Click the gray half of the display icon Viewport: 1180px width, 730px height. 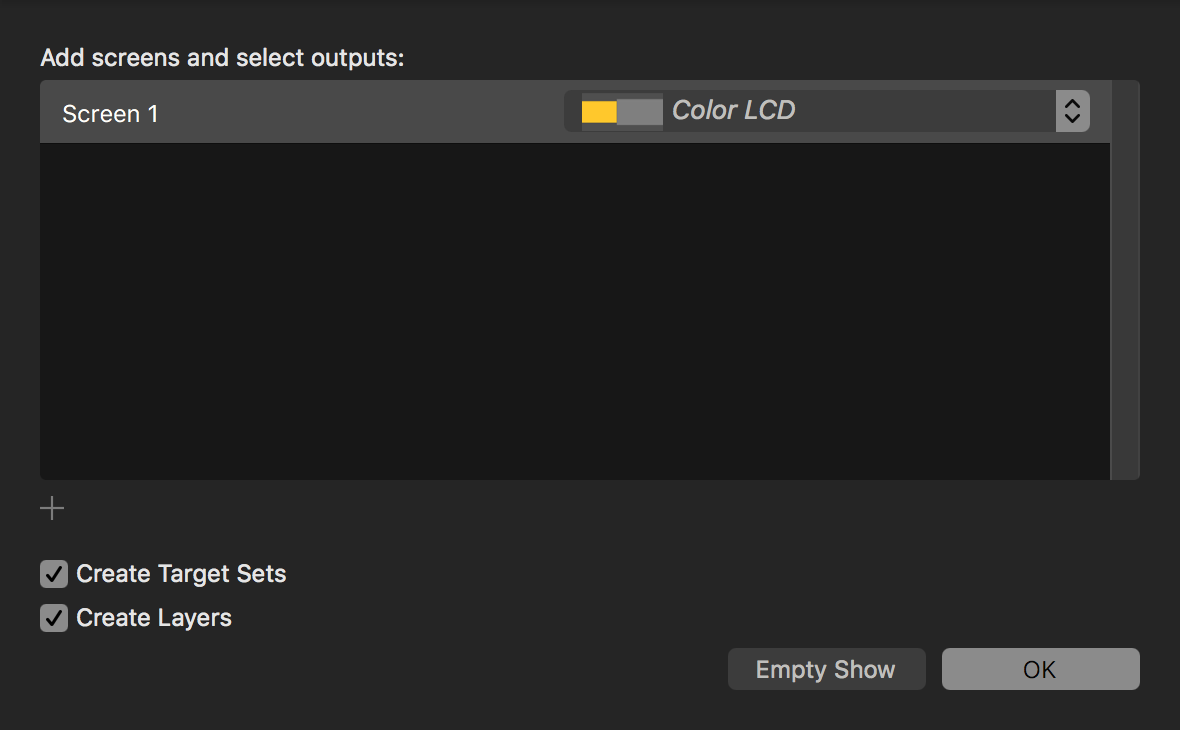pos(640,112)
